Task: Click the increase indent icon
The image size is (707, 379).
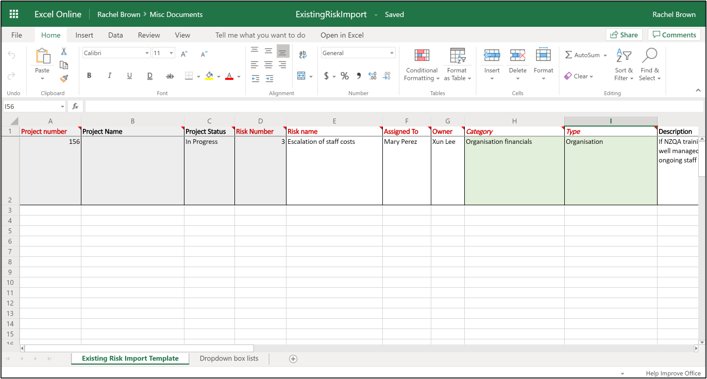Action: [269, 78]
